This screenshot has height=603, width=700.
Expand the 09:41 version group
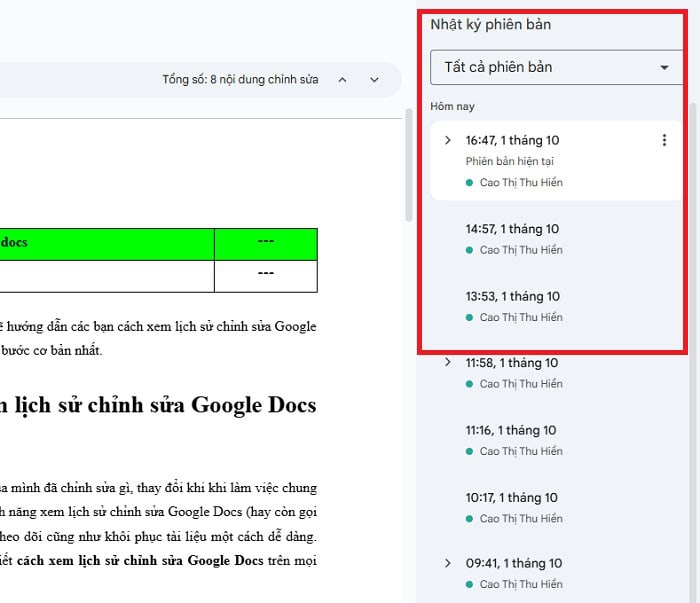[448, 563]
